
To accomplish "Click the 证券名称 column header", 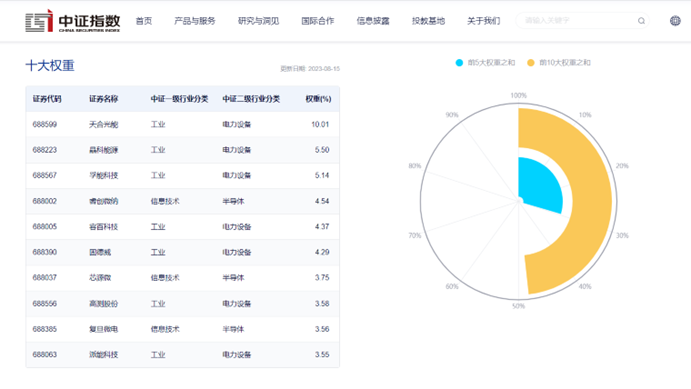I will tap(104, 99).
